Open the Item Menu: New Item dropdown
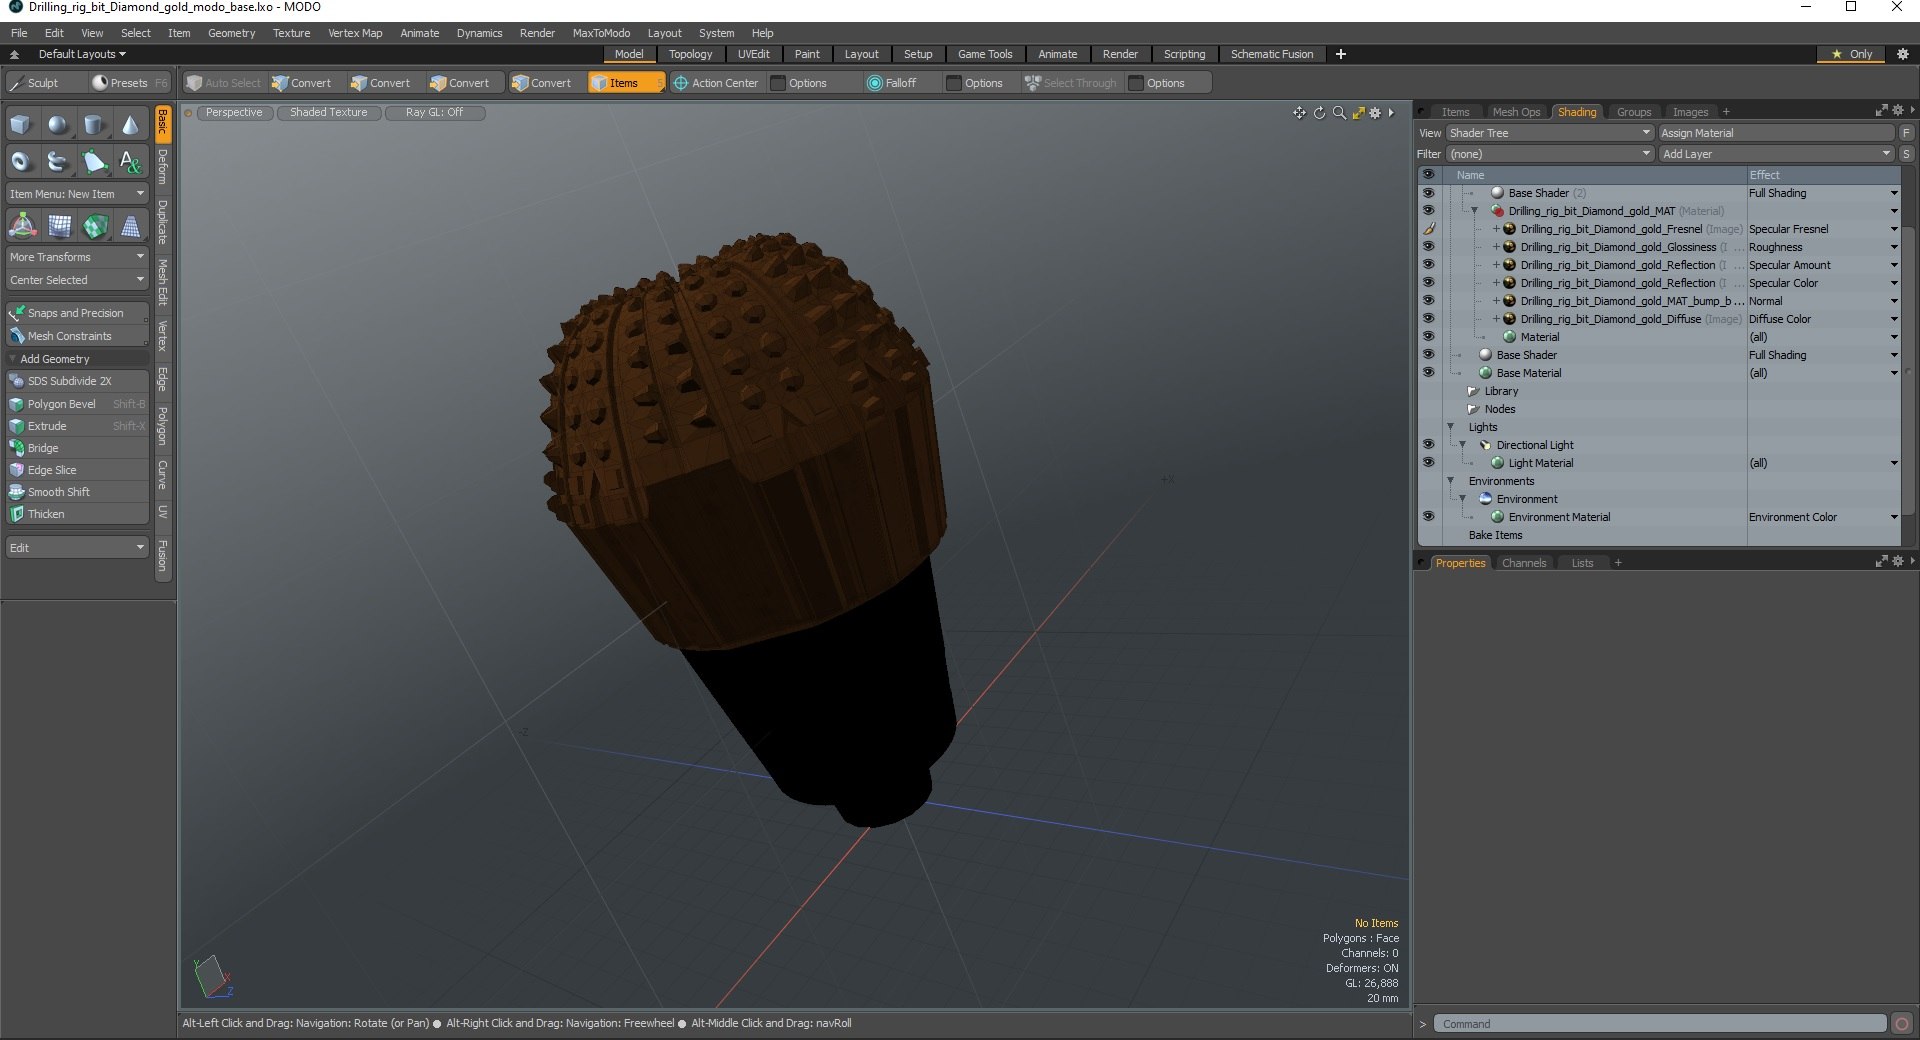This screenshot has width=1920, height=1040. click(77, 194)
